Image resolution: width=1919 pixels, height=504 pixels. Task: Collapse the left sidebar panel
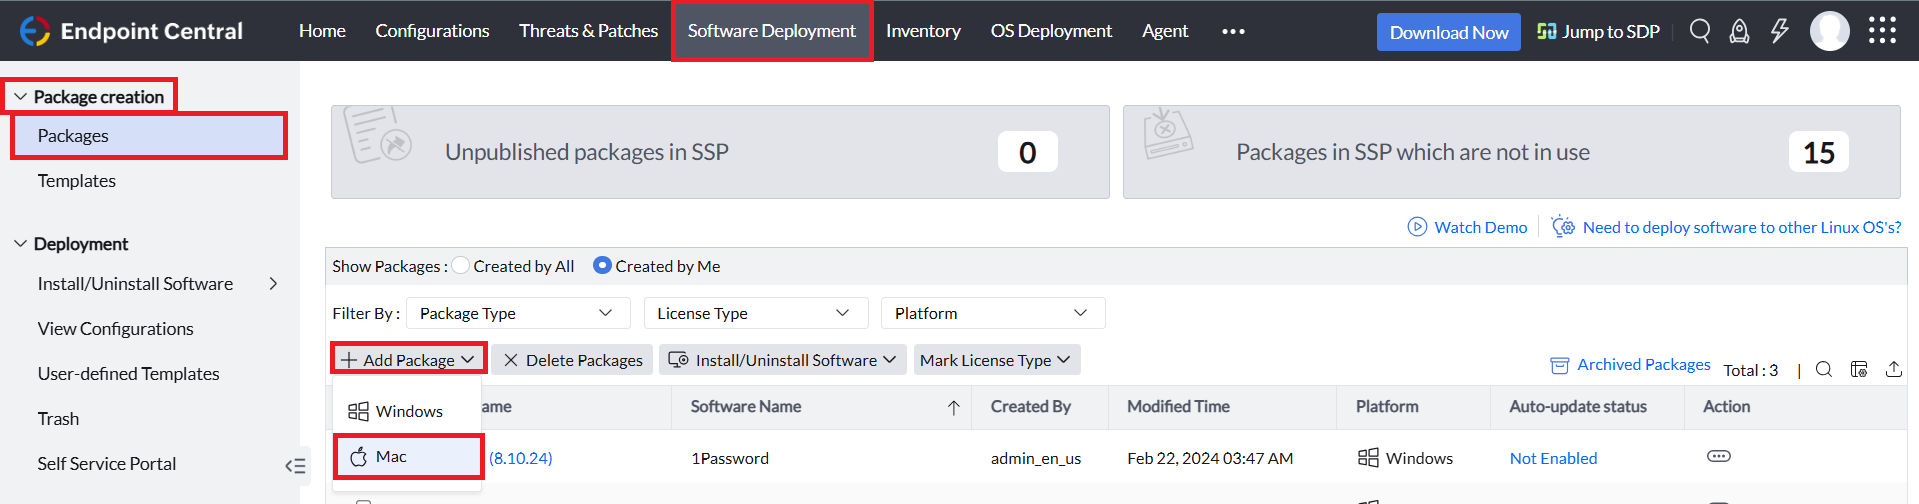click(x=295, y=465)
